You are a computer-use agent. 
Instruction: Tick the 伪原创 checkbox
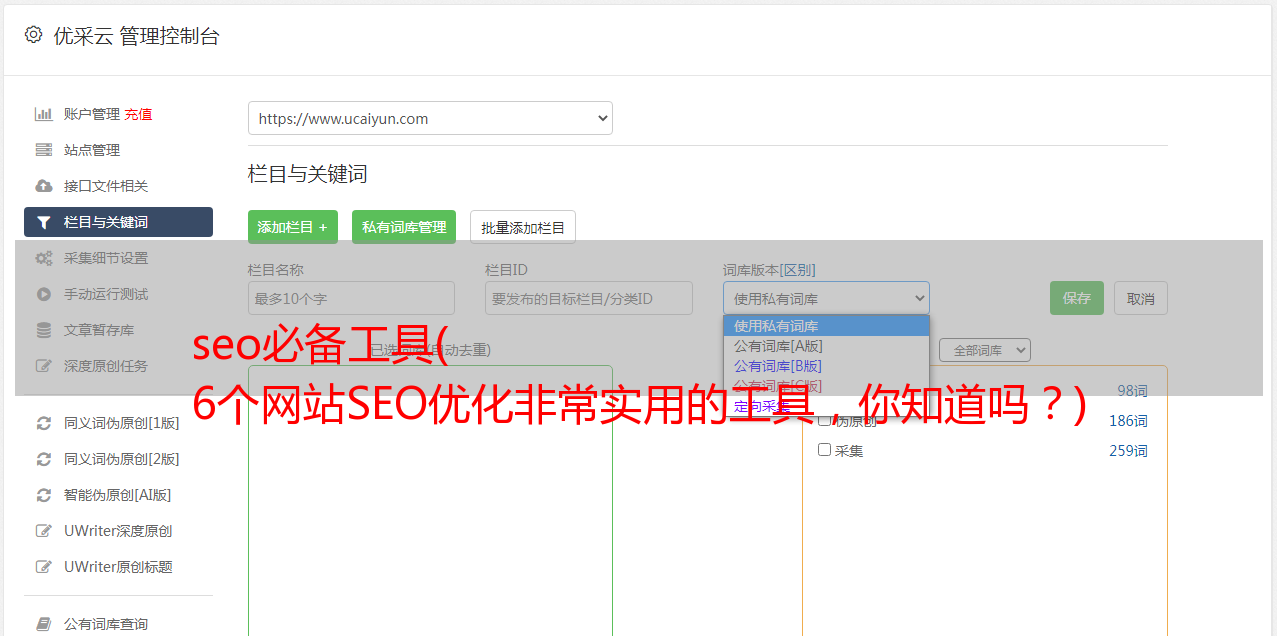tap(825, 421)
